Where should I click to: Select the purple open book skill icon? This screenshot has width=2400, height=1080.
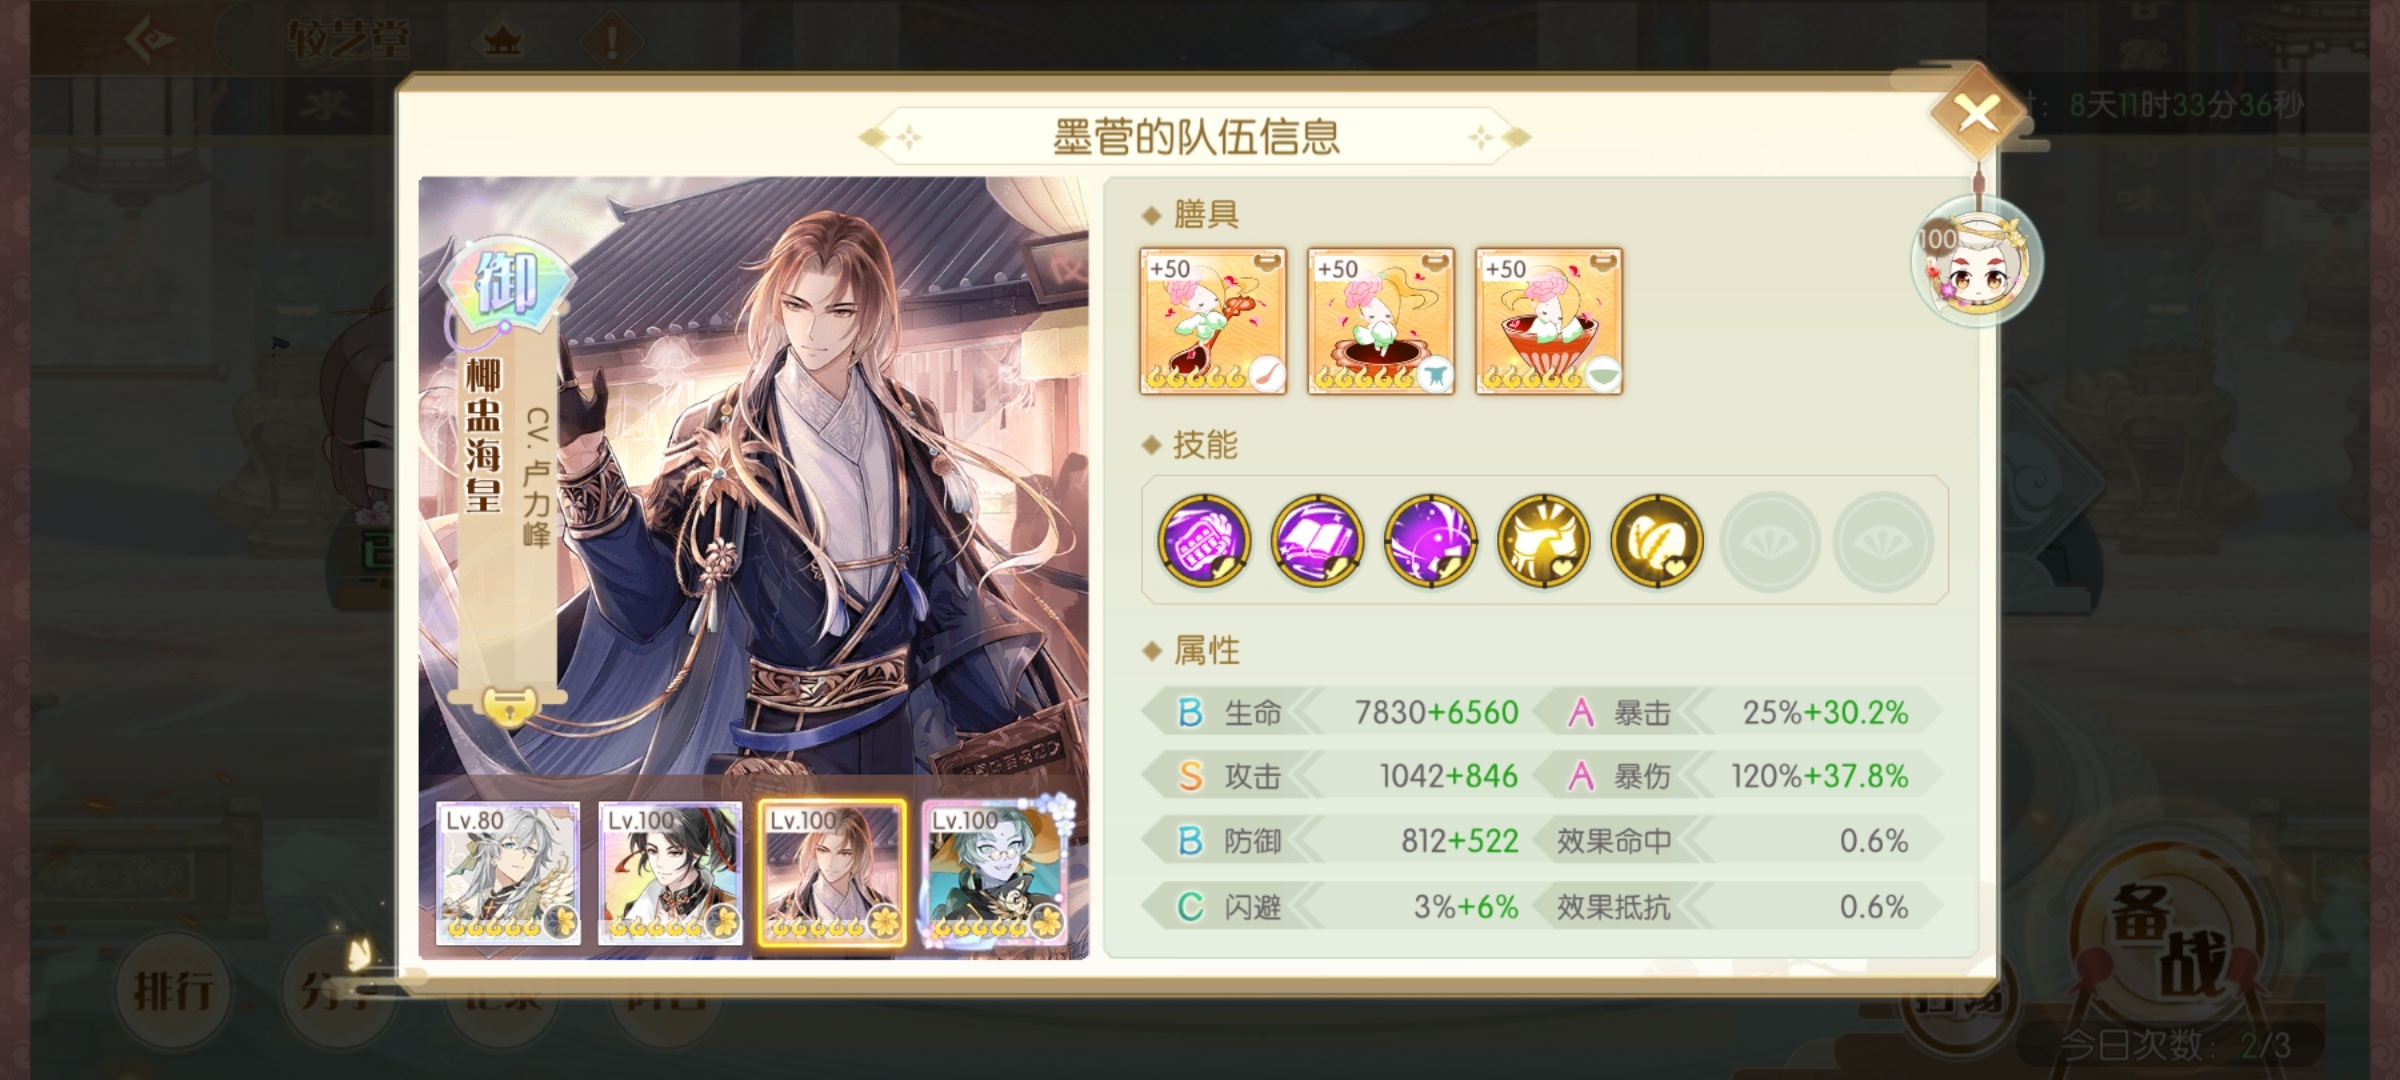click(1317, 541)
